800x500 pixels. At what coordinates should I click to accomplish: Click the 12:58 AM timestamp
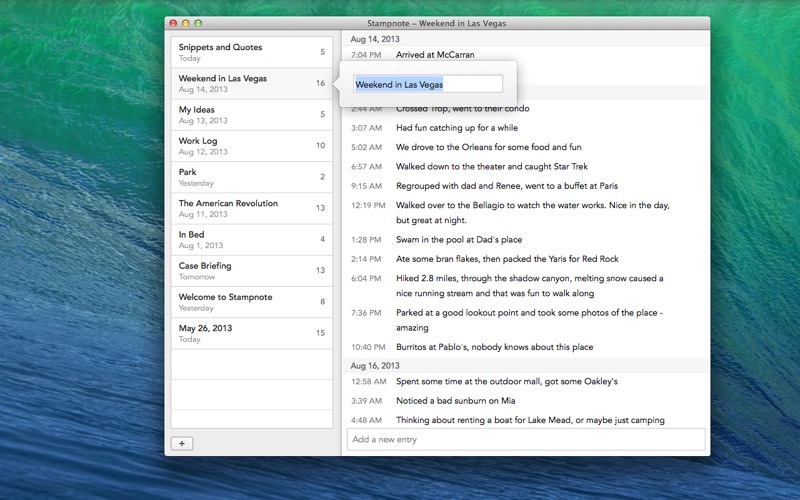click(368, 382)
